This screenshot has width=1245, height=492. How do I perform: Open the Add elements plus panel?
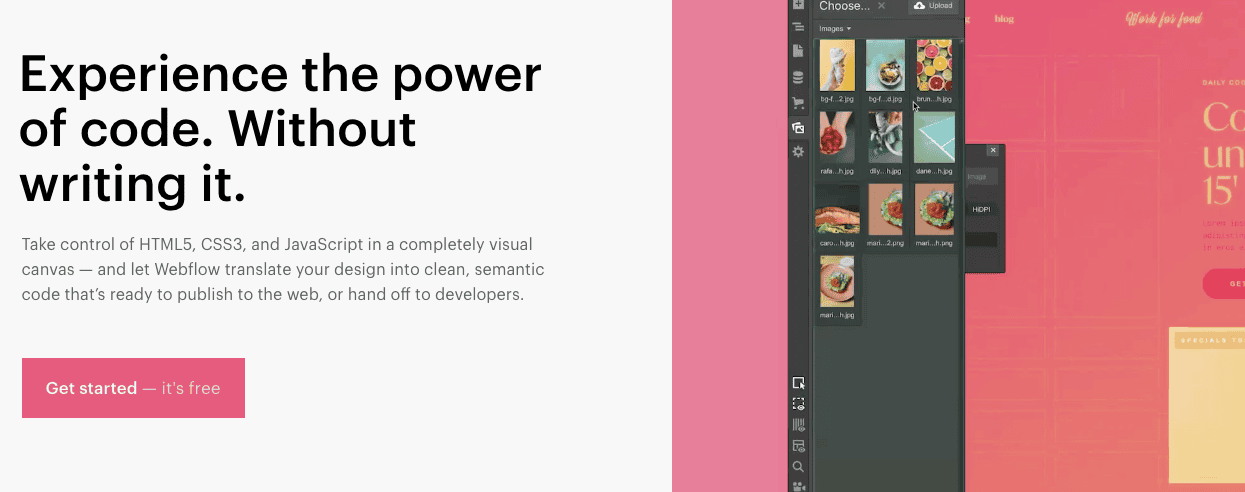[798, 5]
